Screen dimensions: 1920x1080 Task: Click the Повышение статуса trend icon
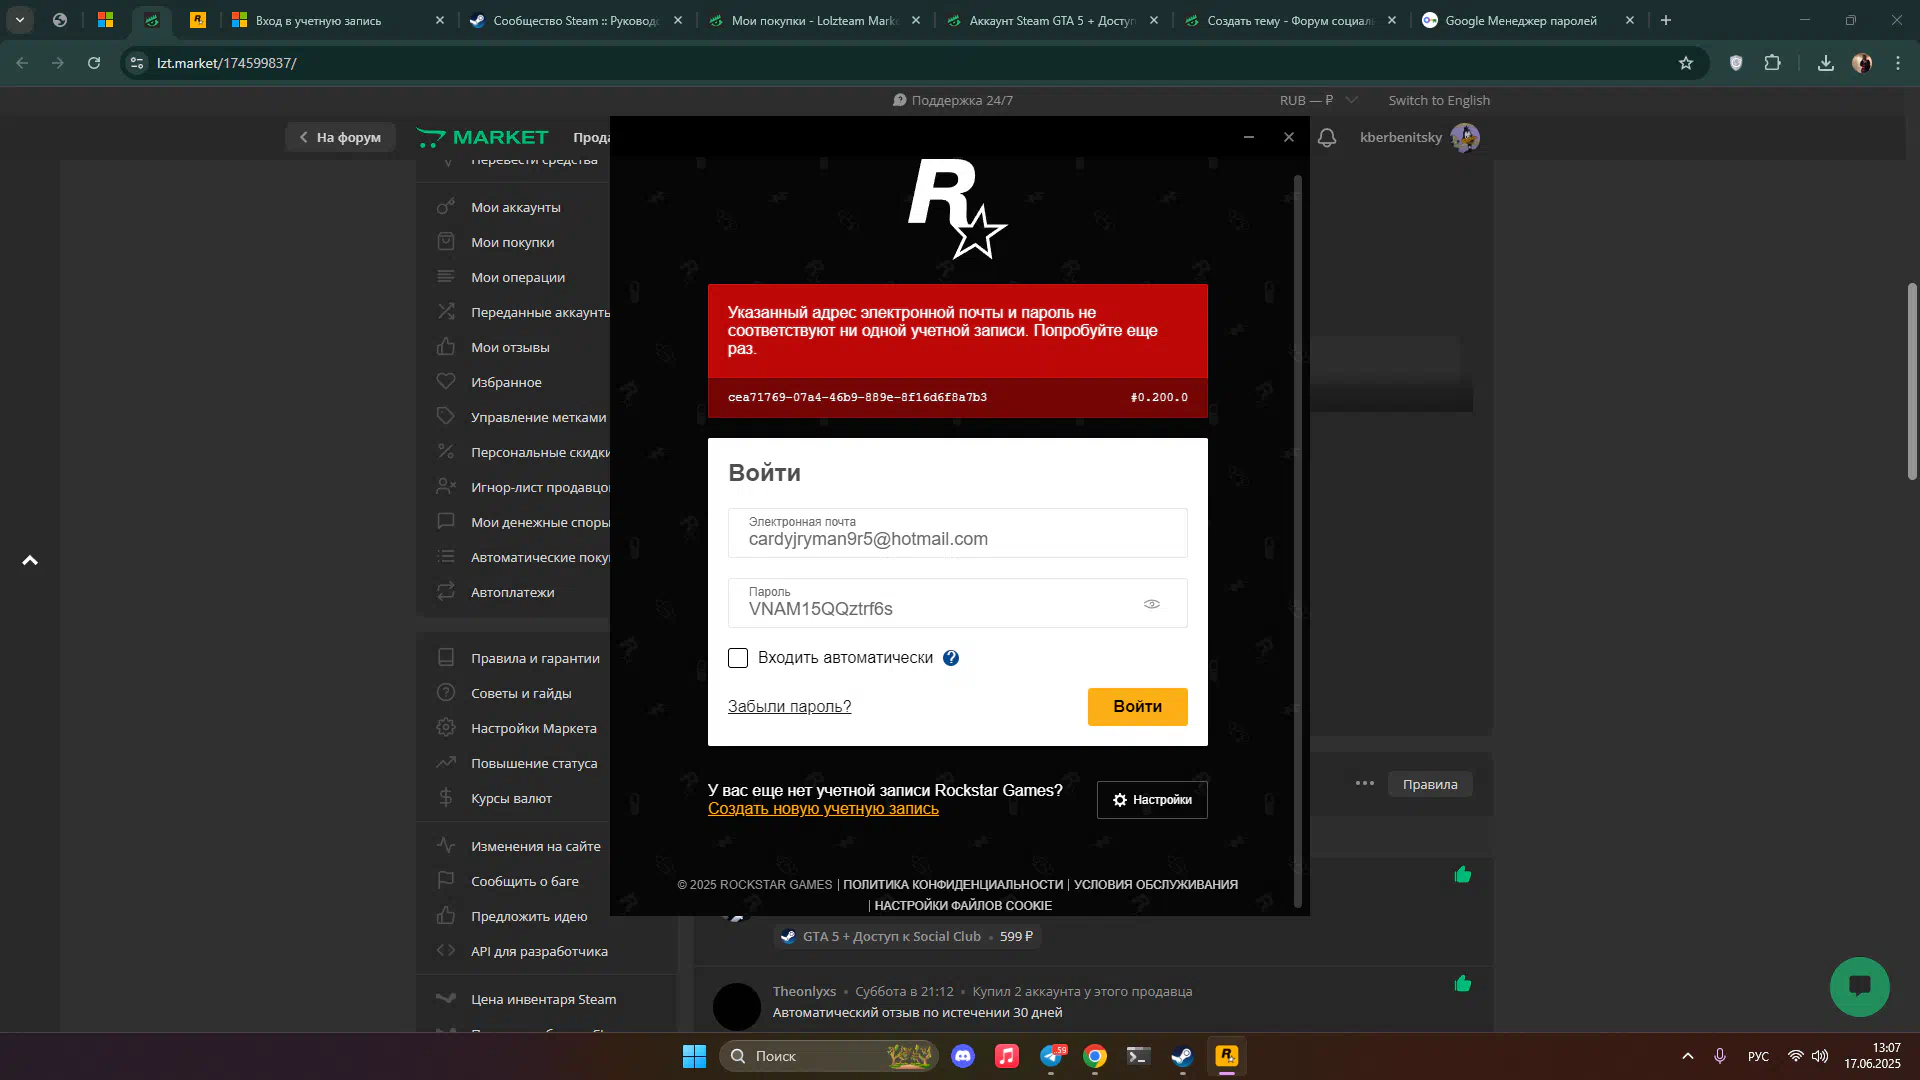point(446,763)
